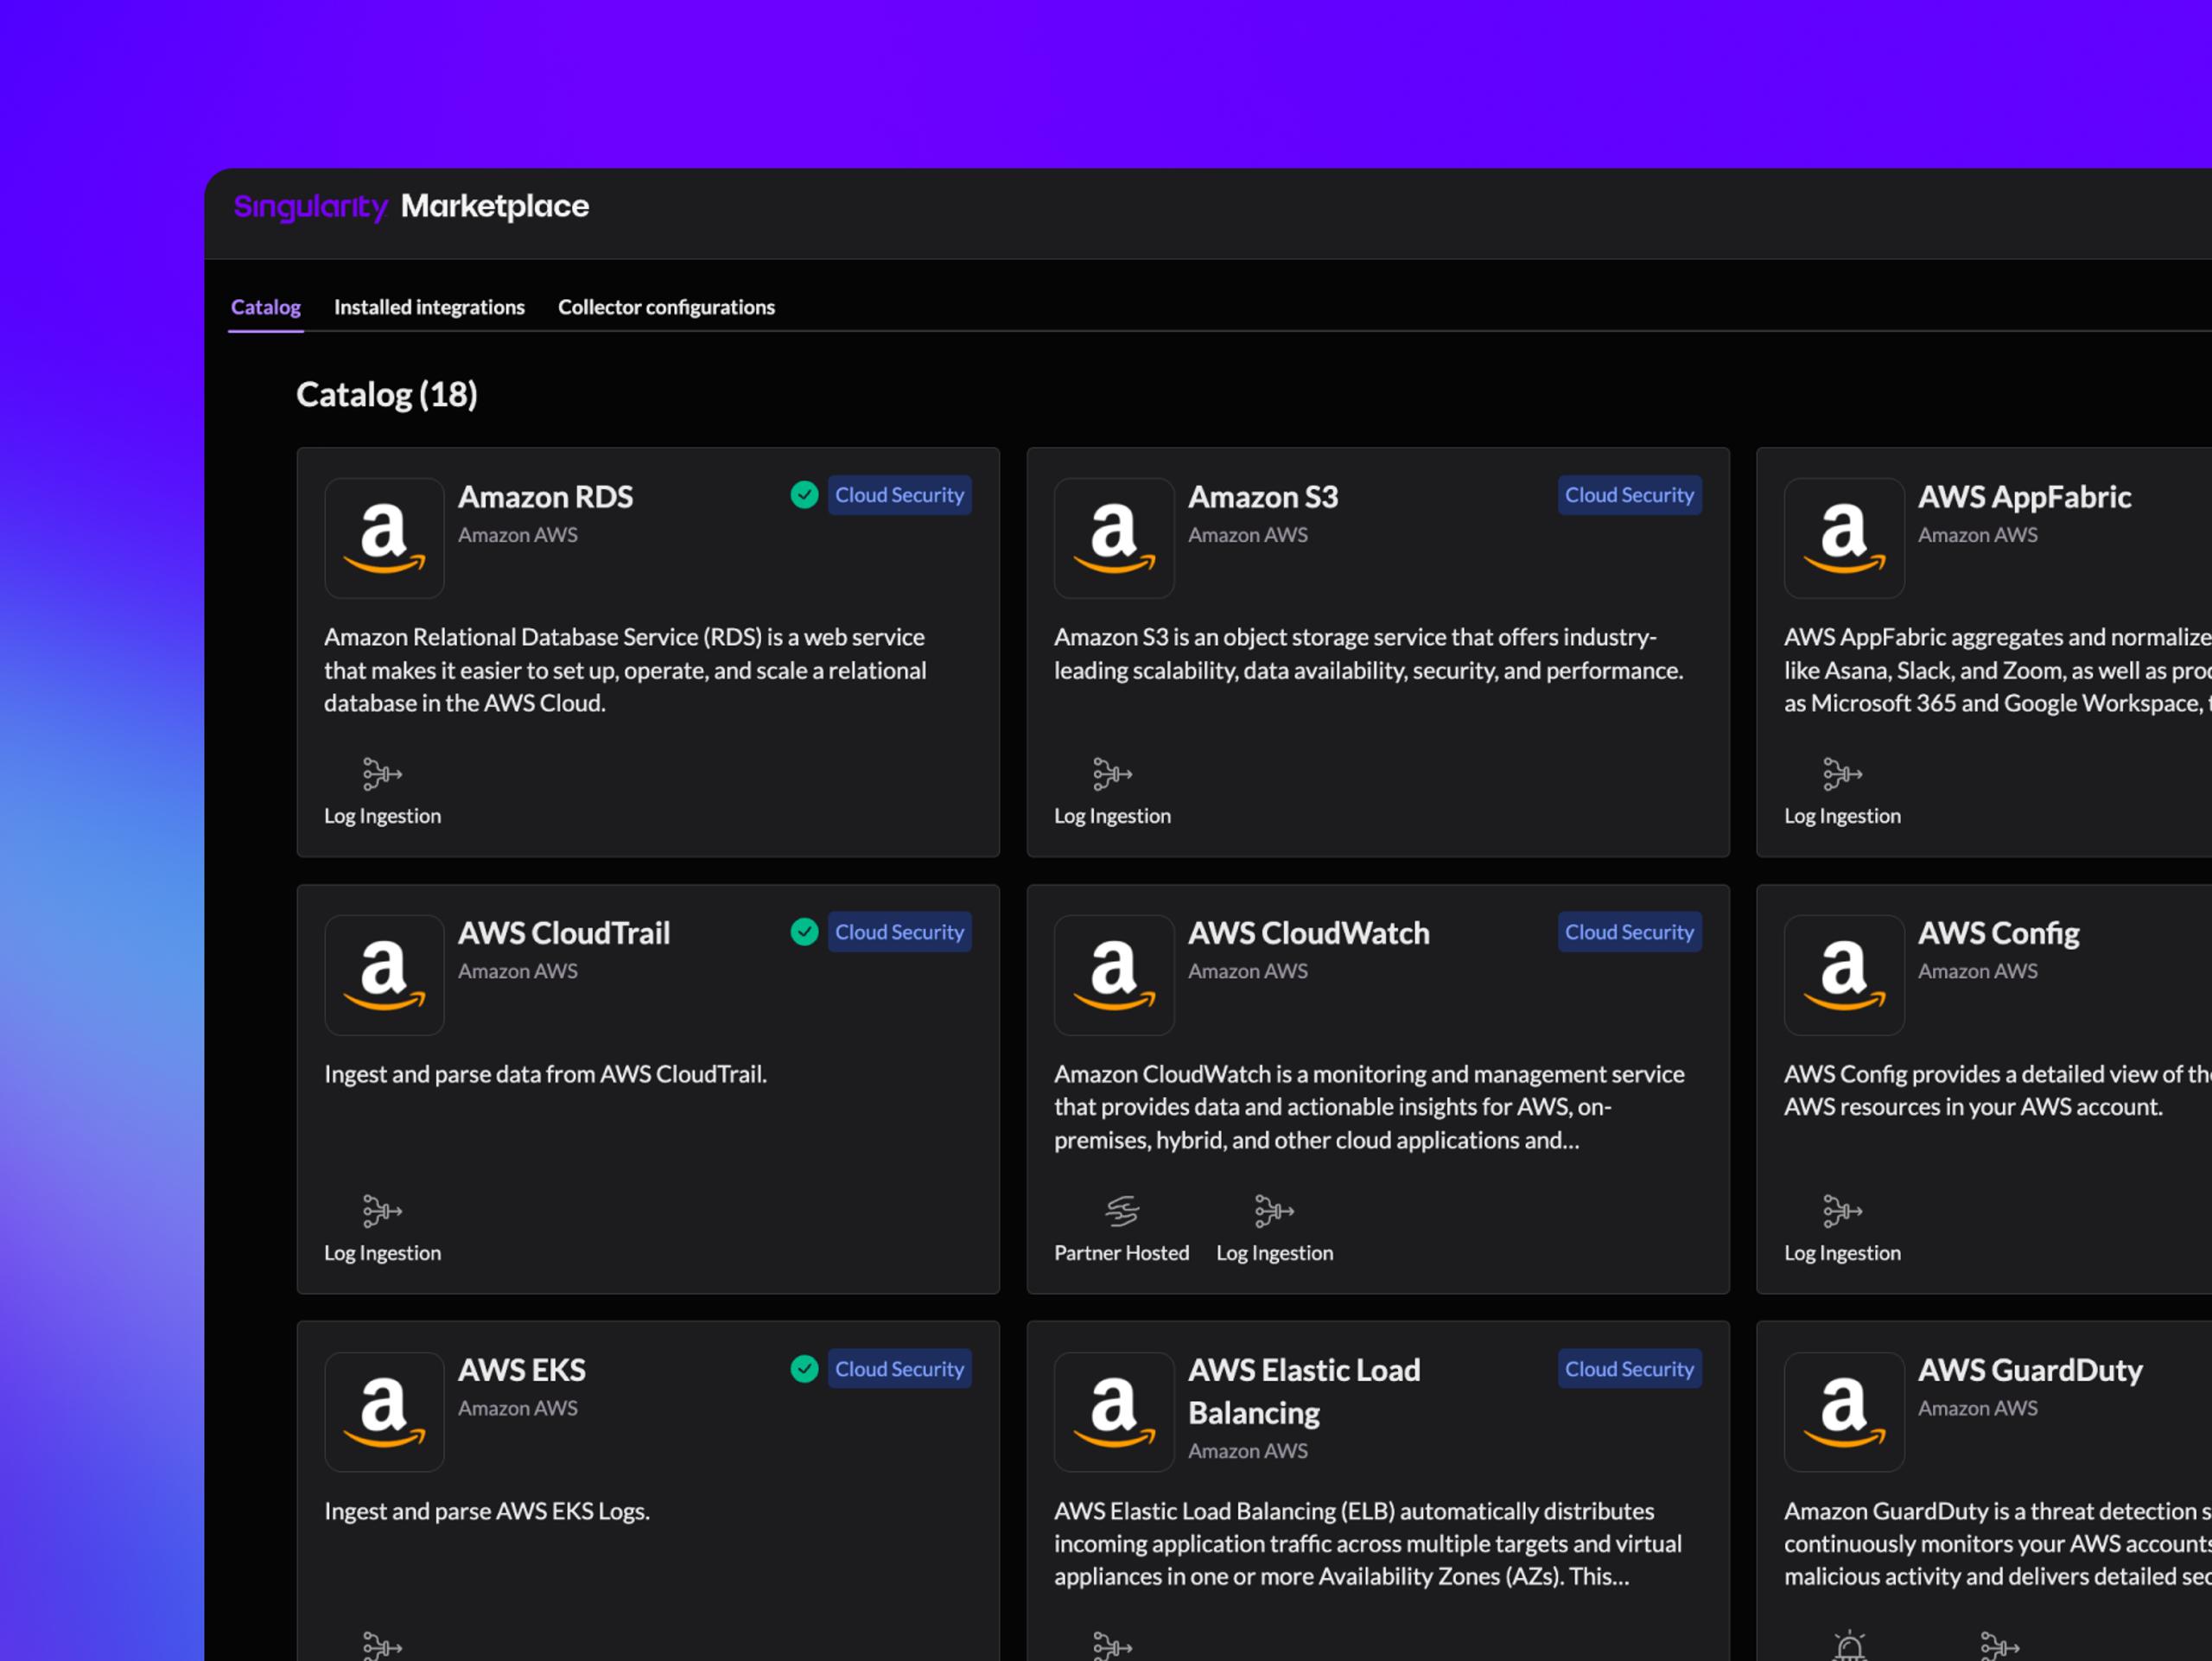
Task: Open the Amazon S3 card title
Action: click(1263, 497)
